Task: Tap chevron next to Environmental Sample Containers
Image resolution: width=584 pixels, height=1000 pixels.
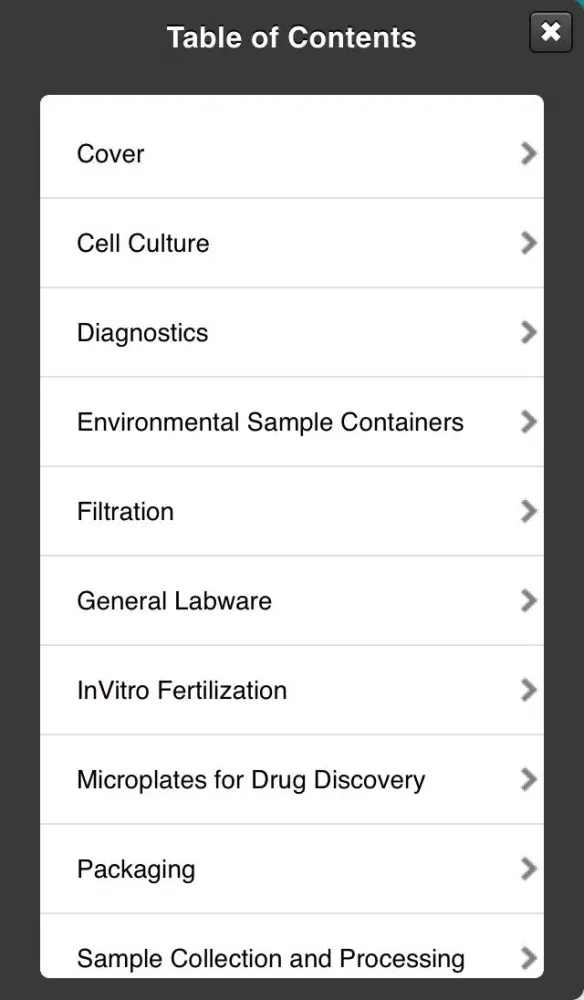Action: point(529,422)
